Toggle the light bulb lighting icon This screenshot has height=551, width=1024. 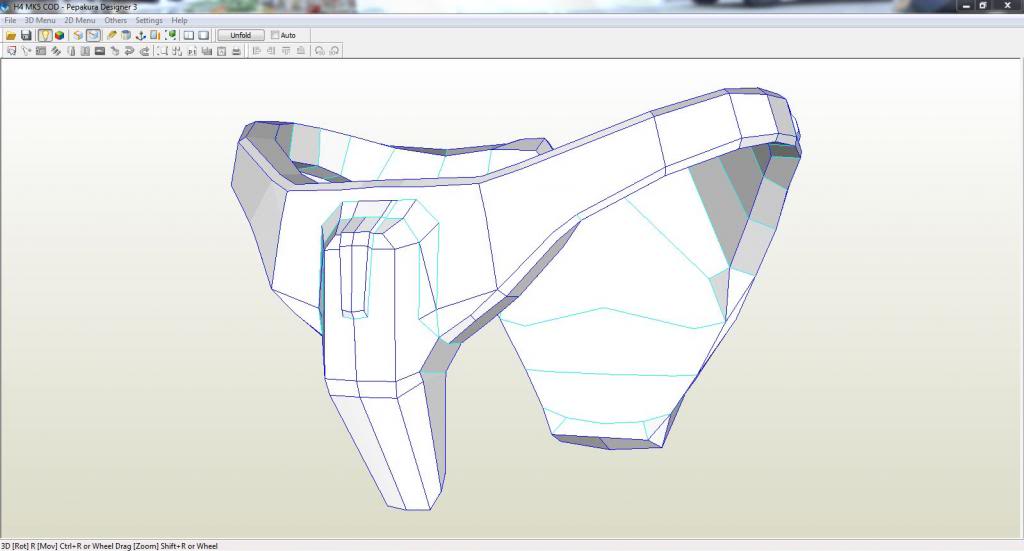[x=44, y=35]
